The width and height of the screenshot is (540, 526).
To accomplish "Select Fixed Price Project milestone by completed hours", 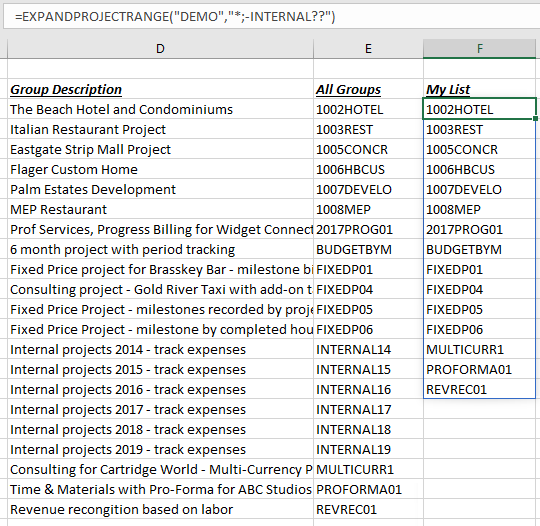I will [160, 329].
